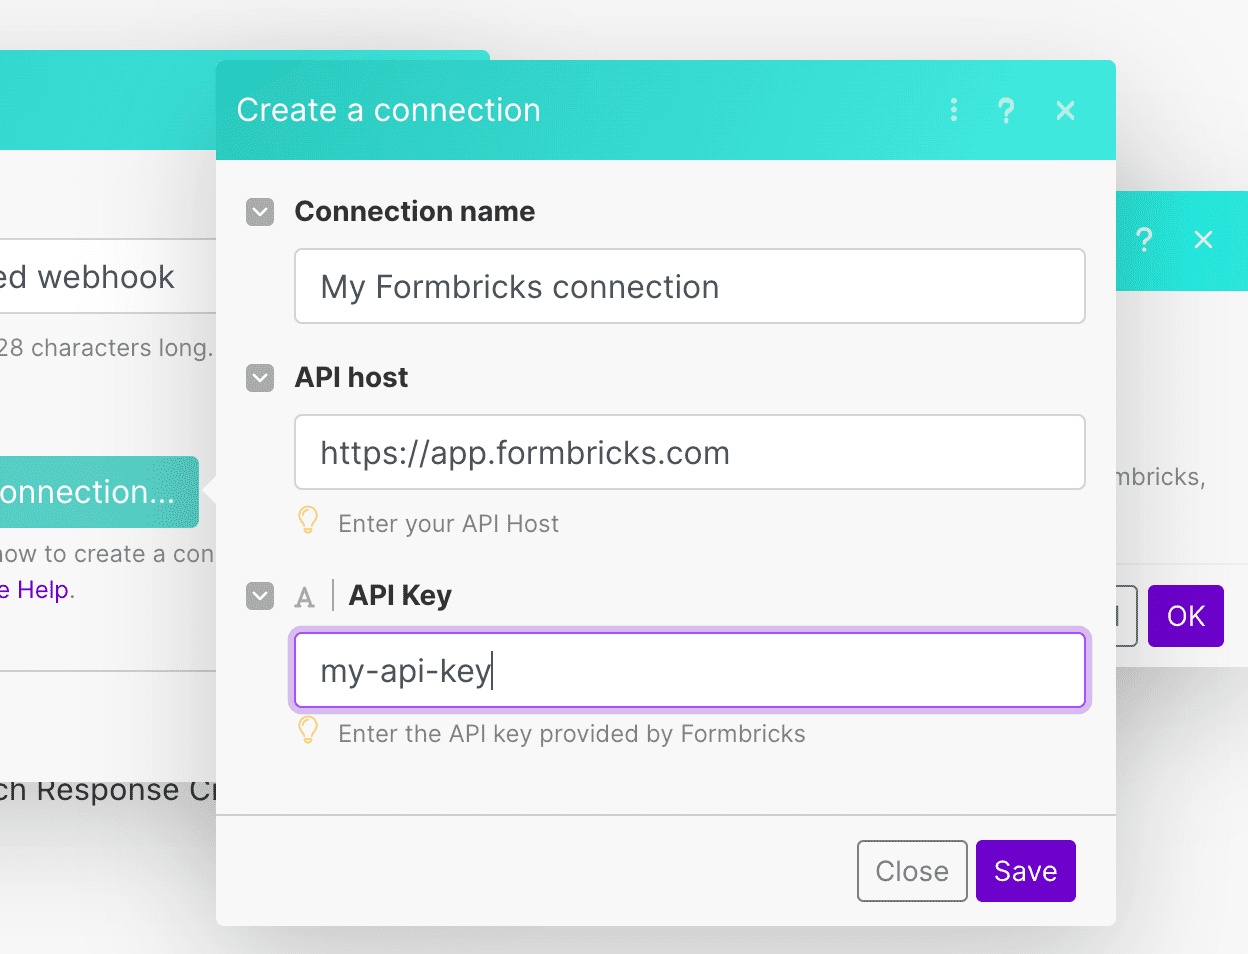
Task: Close the Create a connection dialog with X
Action: click(1066, 110)
